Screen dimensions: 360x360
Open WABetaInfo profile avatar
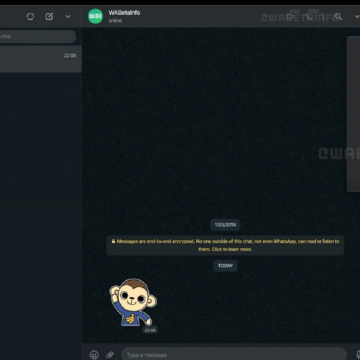pyautogui.click(x=95, y=16)
